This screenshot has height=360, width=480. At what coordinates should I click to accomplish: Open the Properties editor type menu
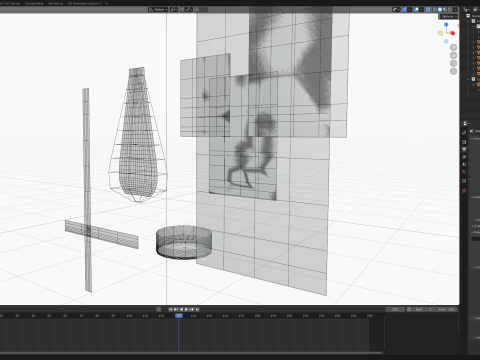coord(467,123)
